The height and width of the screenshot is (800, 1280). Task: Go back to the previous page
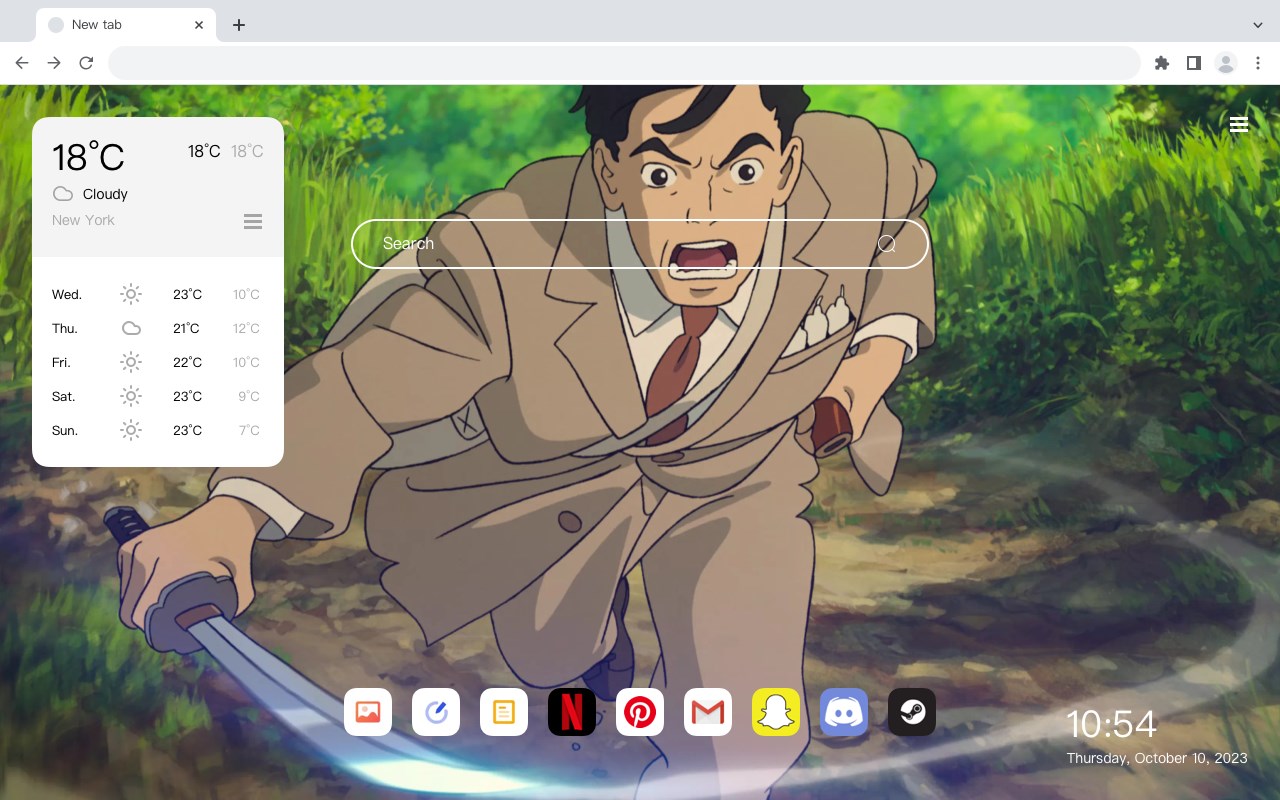pyautogui.click(x=22, y=63)
